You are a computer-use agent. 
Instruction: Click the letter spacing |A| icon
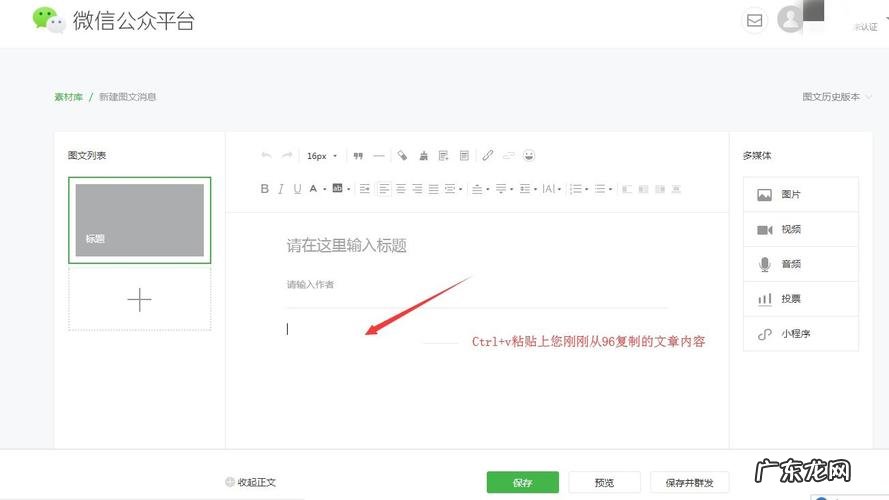click(548, 189)
